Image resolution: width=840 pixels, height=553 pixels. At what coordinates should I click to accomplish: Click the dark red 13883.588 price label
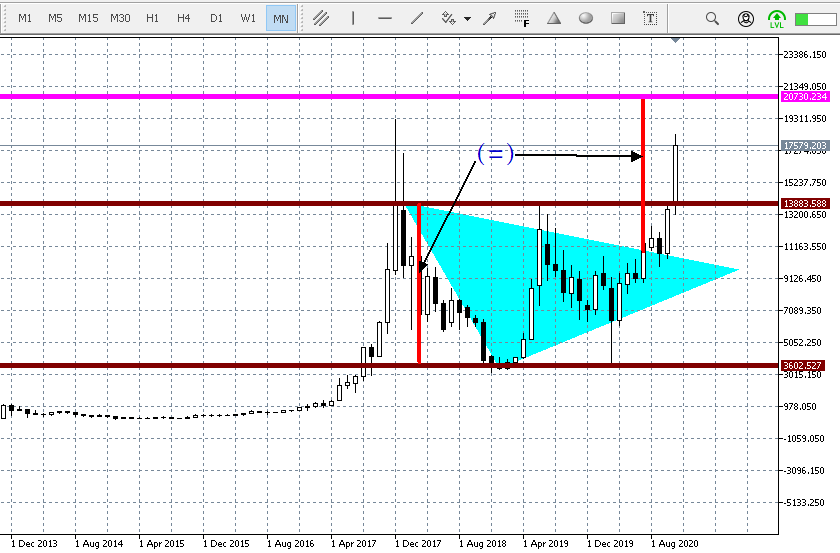click(x=806, y=204)
